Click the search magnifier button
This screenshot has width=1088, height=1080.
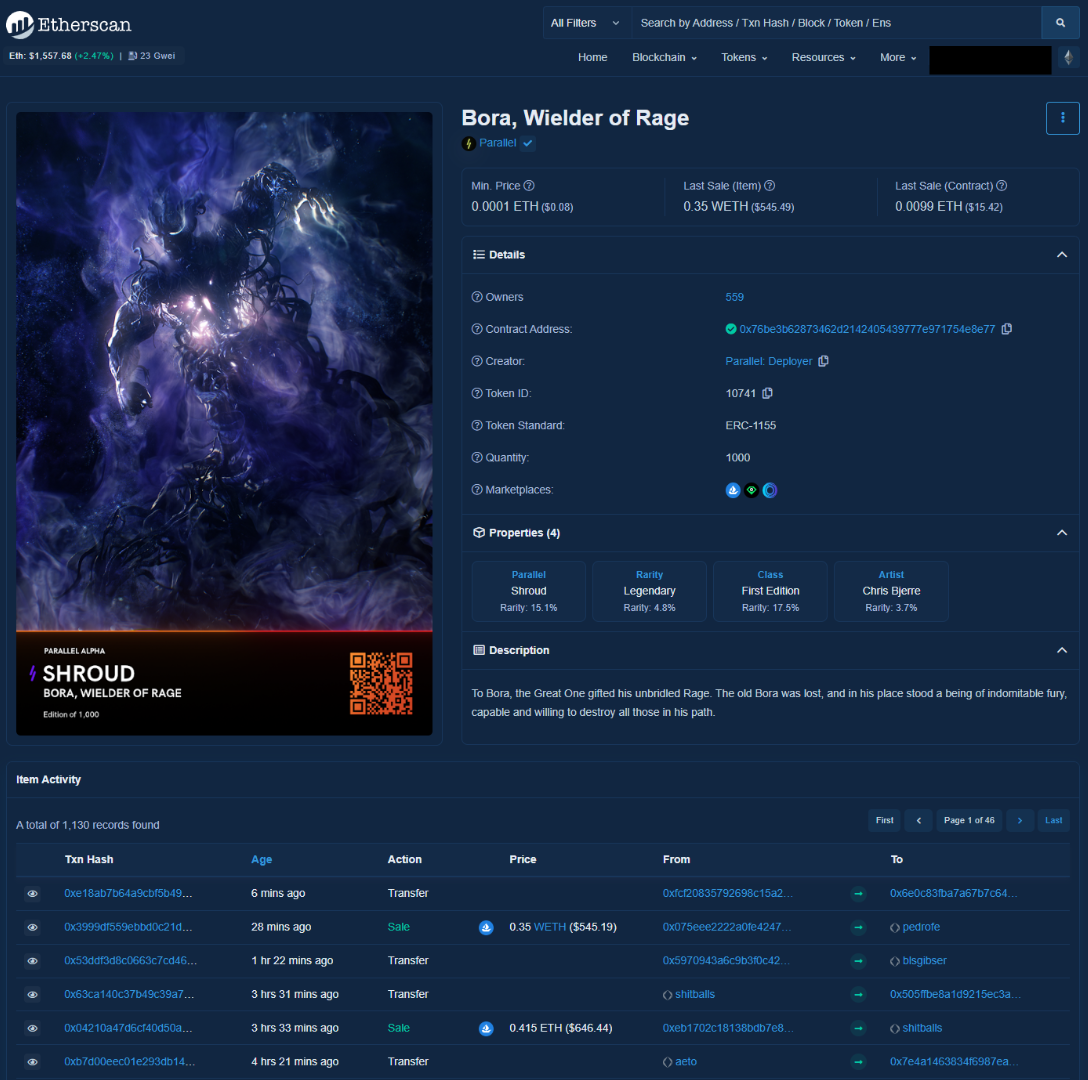(x=1060, y=23)
